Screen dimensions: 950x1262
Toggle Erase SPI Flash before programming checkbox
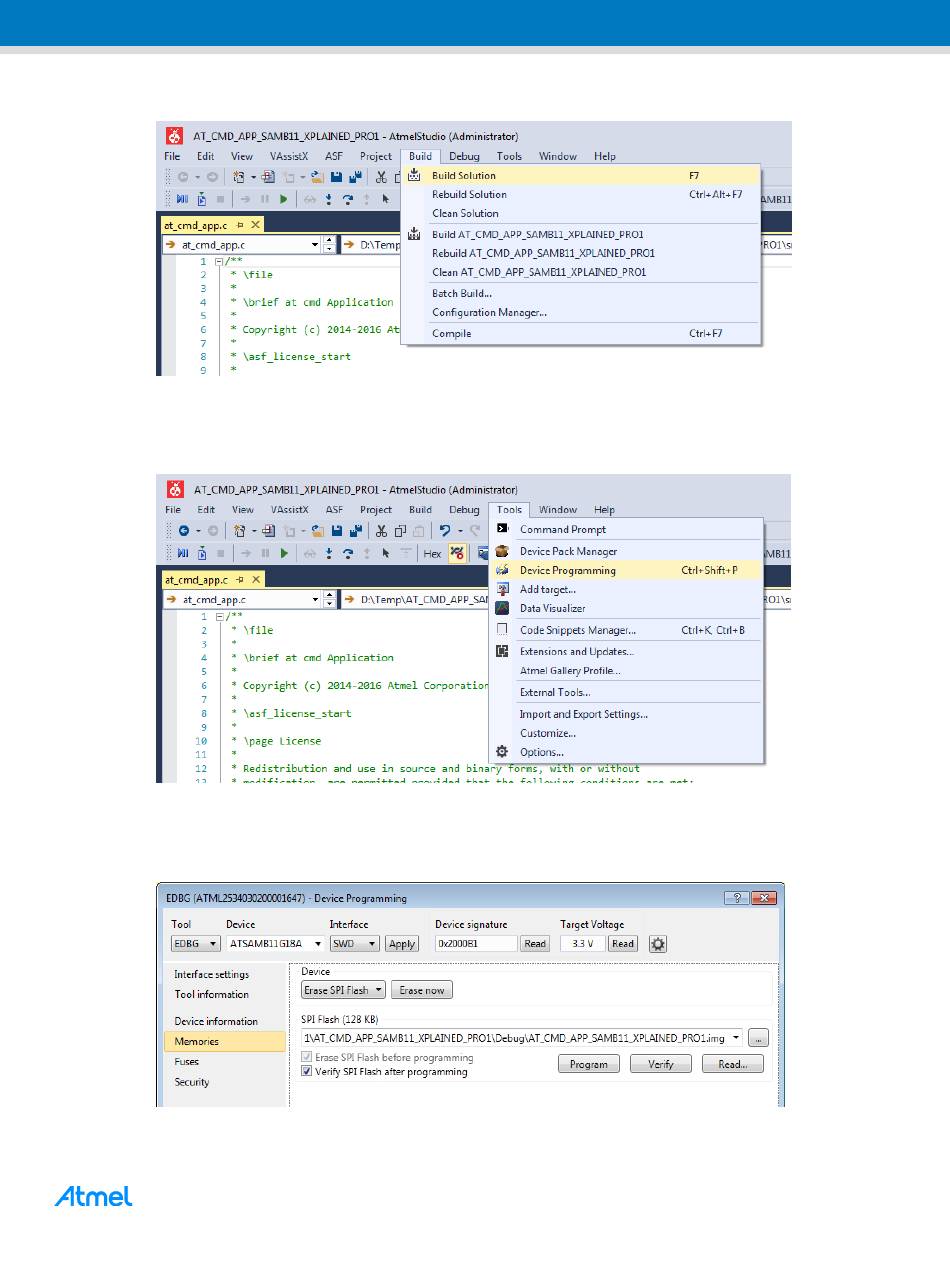click(x=307, y=1057)
